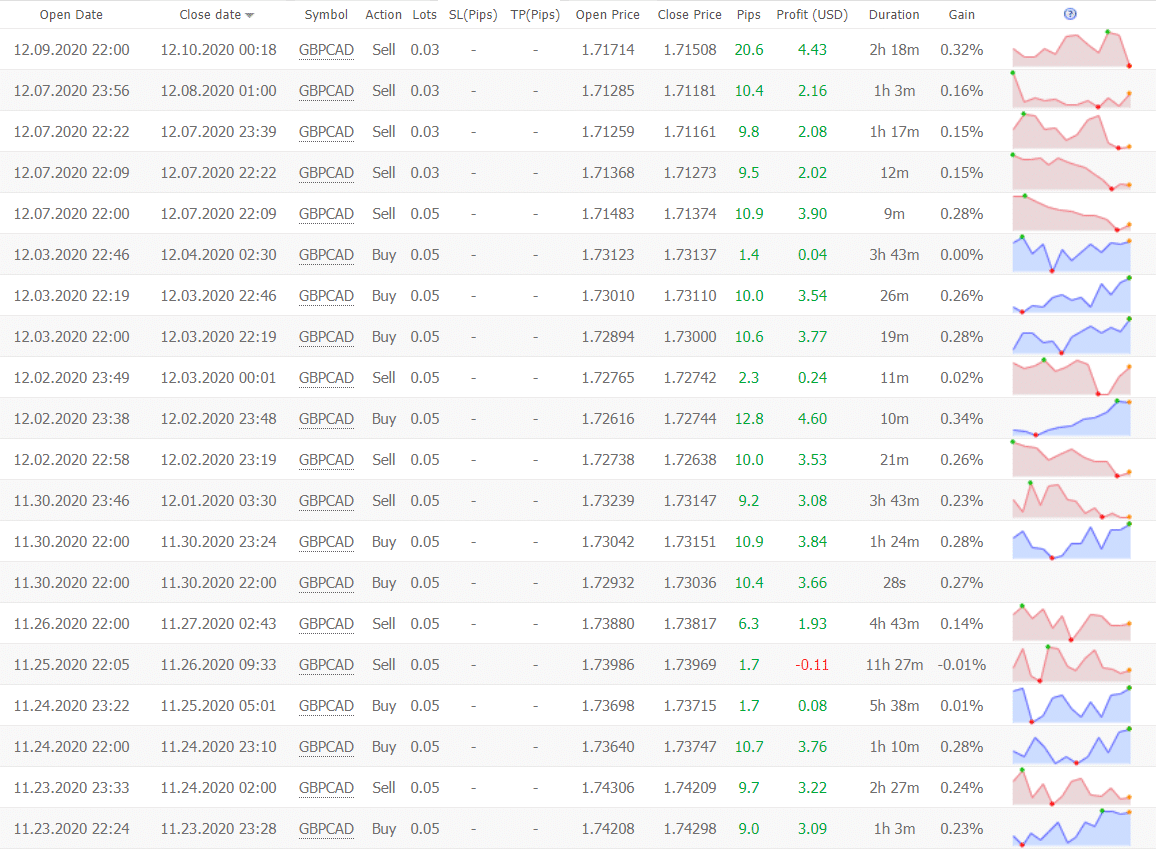Viewport: 1157px width, 849px height.
Task: Select duration 11h 27m
Action: click(x=894, y=665)
